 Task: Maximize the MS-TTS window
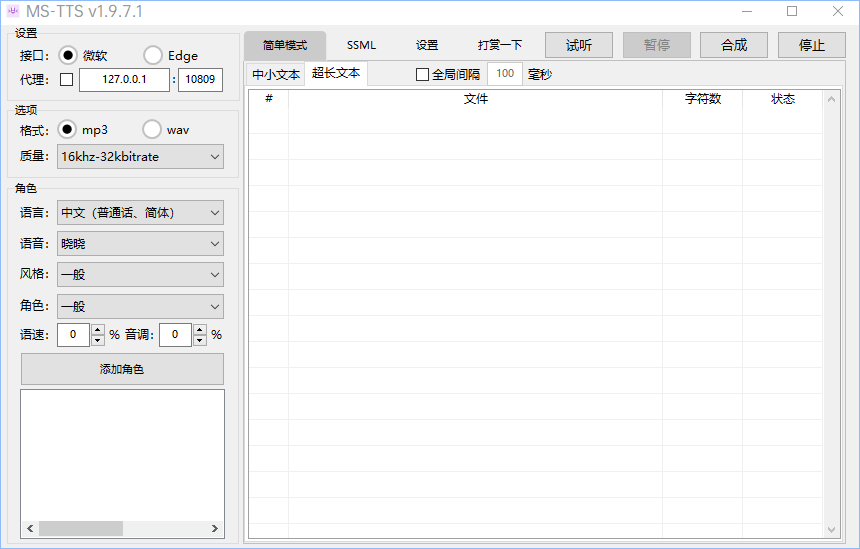[792, 12]
